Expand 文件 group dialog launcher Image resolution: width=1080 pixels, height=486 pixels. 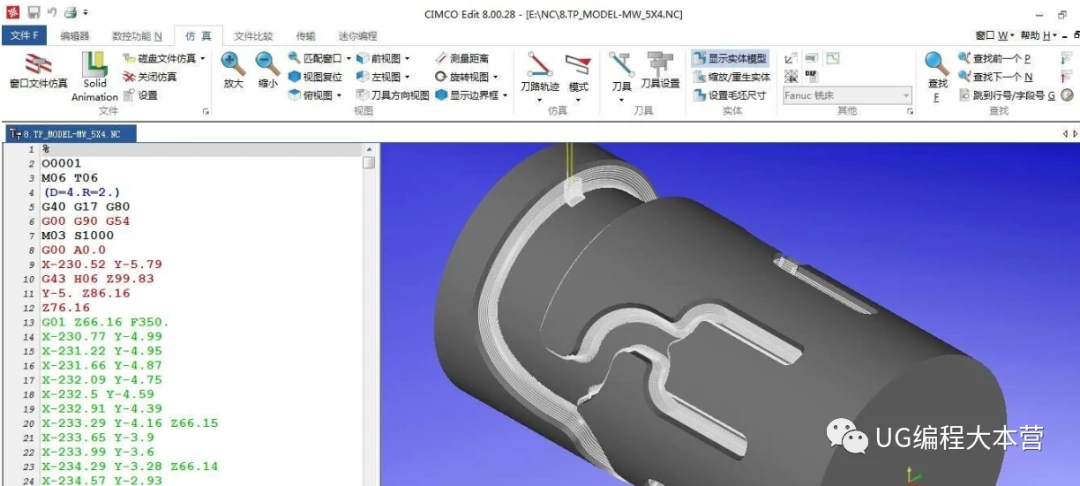206,111
